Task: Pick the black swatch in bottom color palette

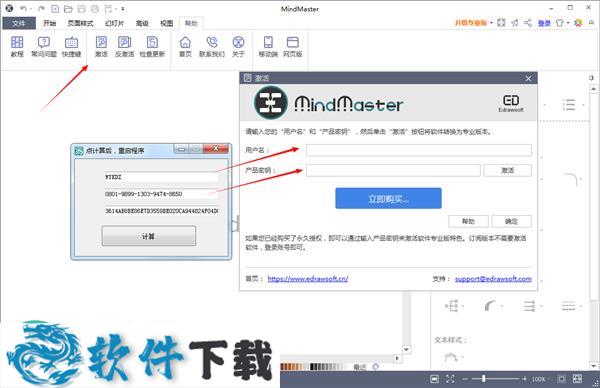Action: (x=312, y=367)
